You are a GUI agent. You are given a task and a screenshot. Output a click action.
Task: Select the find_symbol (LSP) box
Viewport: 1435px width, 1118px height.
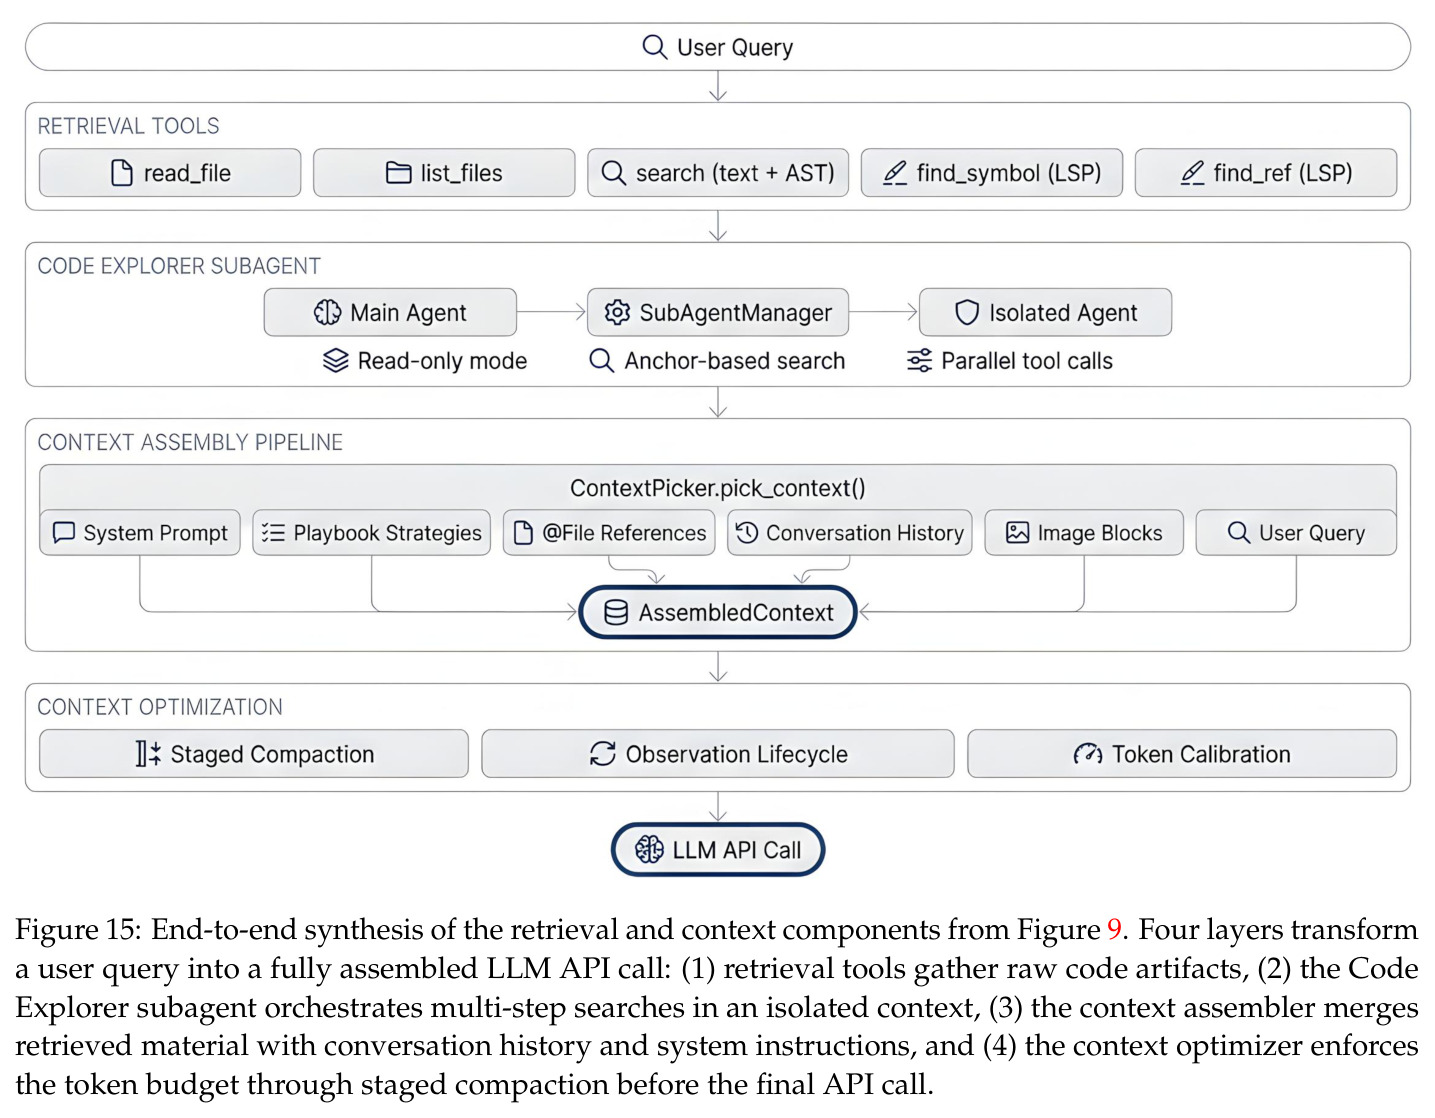[x=992, y=173]
